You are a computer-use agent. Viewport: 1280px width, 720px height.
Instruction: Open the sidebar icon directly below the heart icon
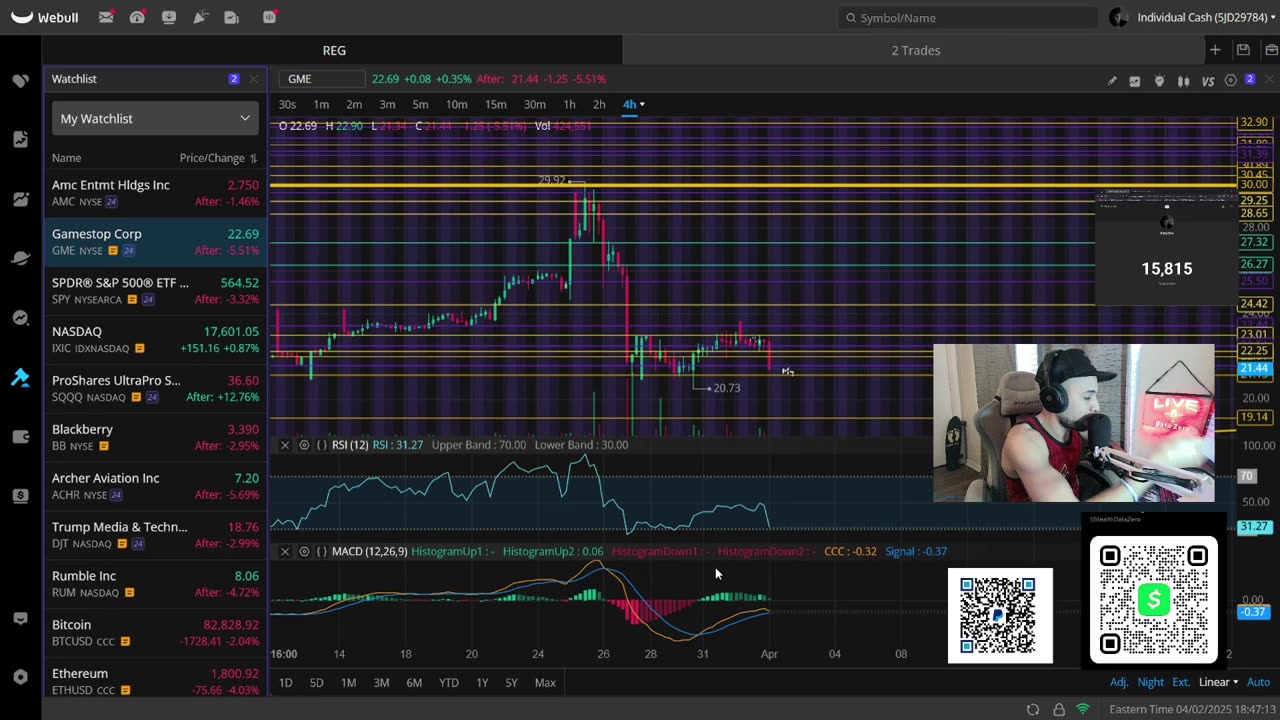(x=21, y=139)
